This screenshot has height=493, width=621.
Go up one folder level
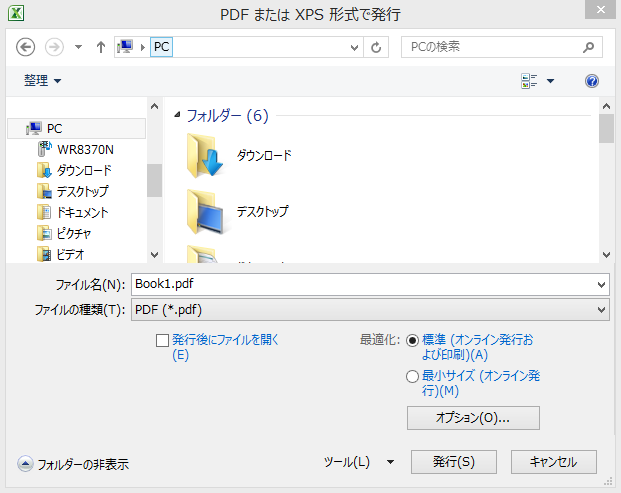coord(101,47)
